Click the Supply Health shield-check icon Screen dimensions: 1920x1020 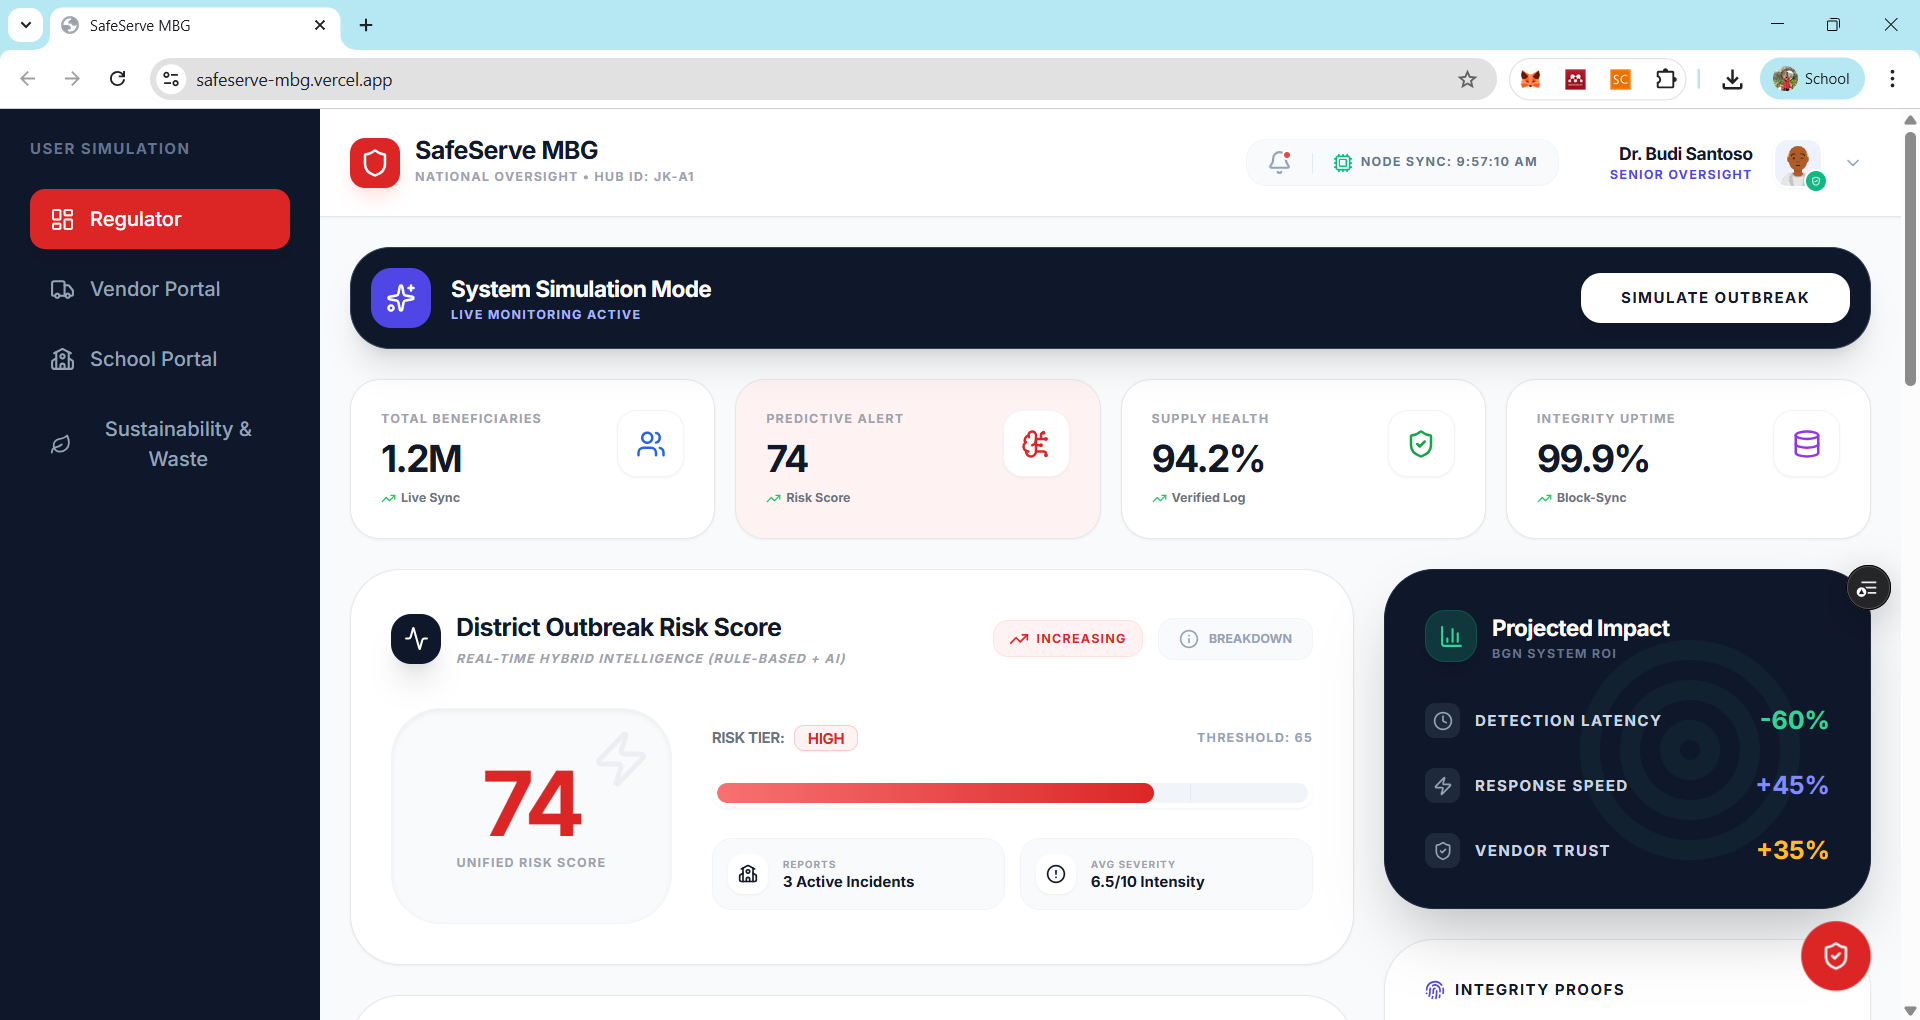(x=1421, y=444)
